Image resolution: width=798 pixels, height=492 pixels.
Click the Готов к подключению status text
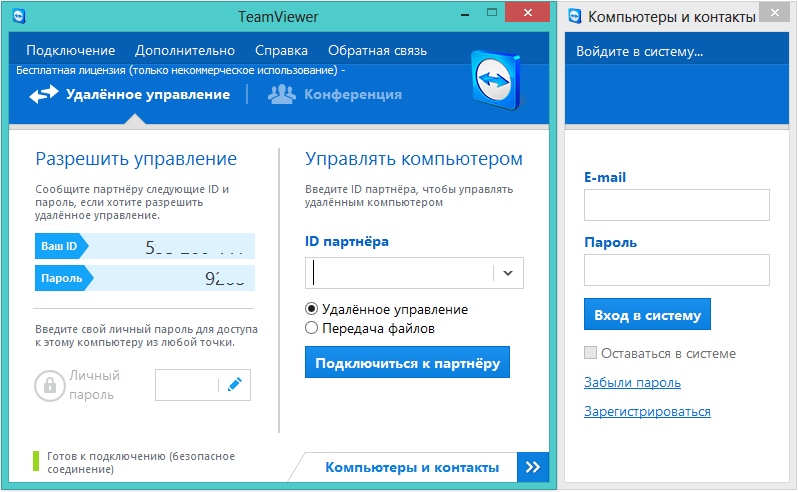pyautogui.click(x=141, y=462)
